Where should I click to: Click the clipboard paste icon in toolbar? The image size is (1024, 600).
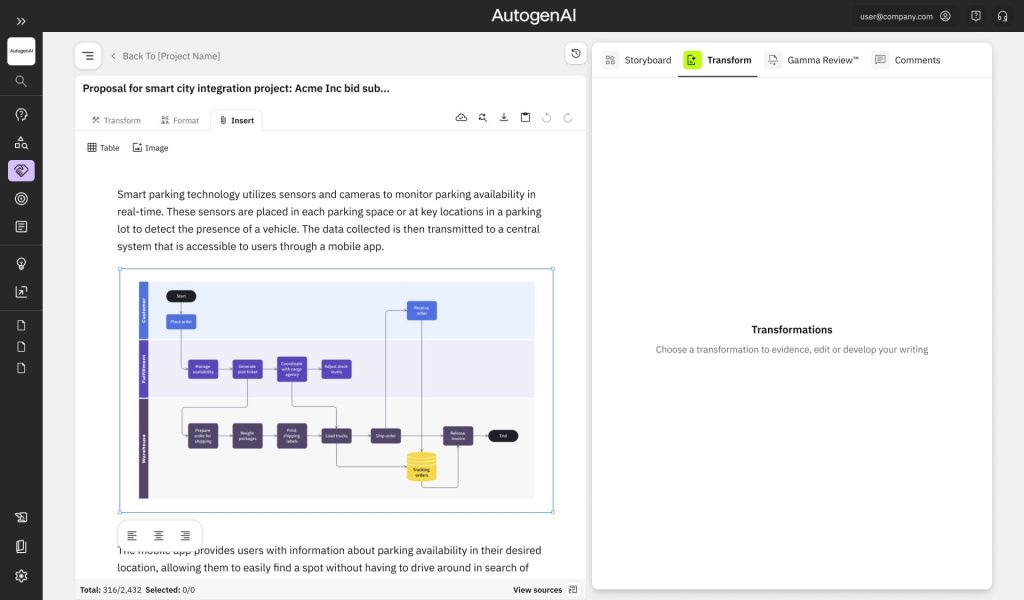[525, 118]
